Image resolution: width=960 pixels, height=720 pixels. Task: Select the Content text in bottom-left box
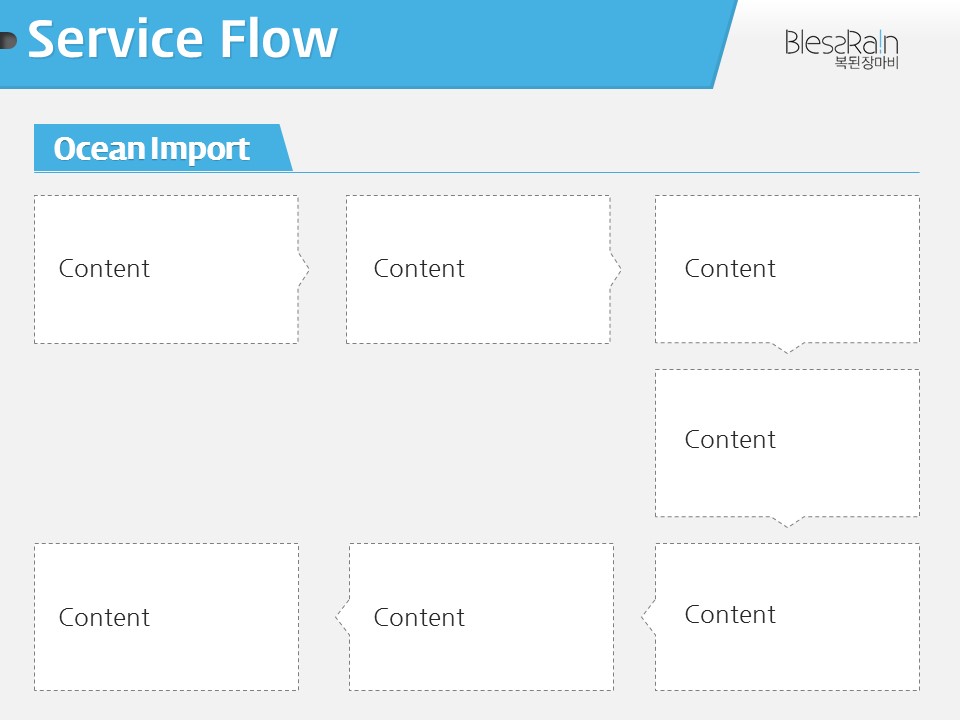tap(104, 618)
